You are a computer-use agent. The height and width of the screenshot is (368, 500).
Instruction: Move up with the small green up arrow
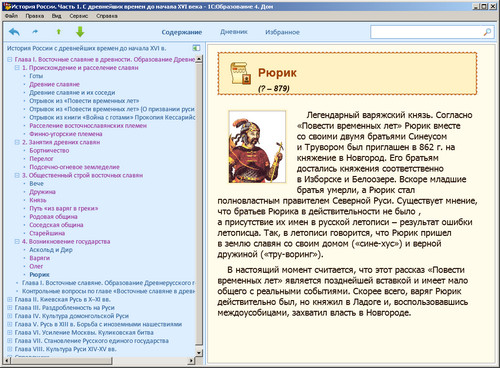point(59,32)
